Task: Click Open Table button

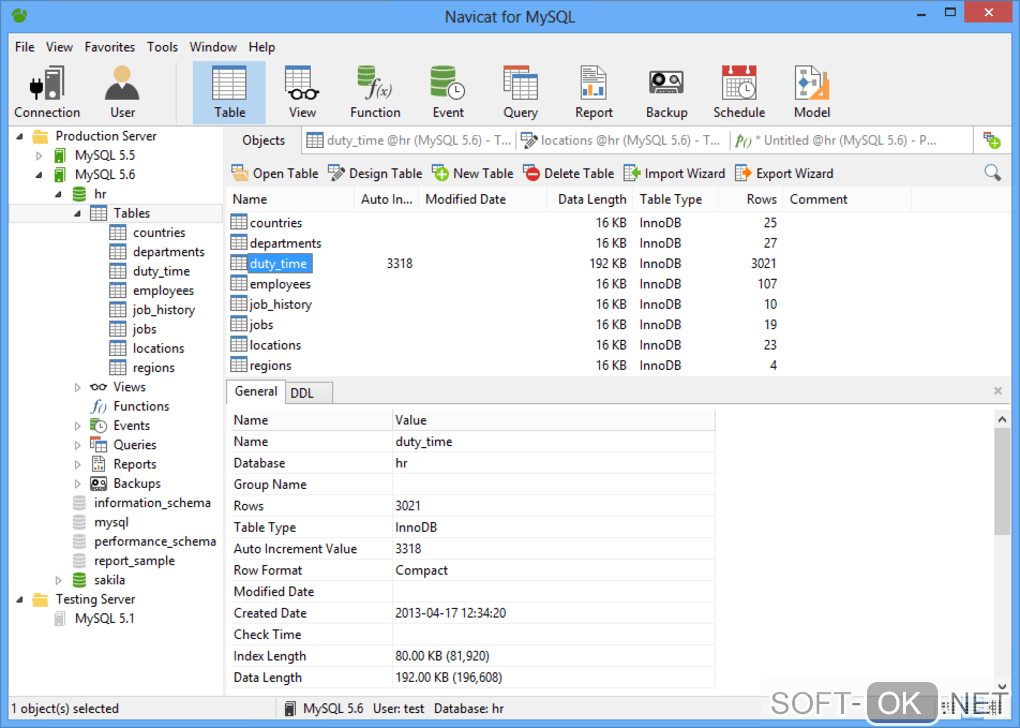Action: pos(275,174)
